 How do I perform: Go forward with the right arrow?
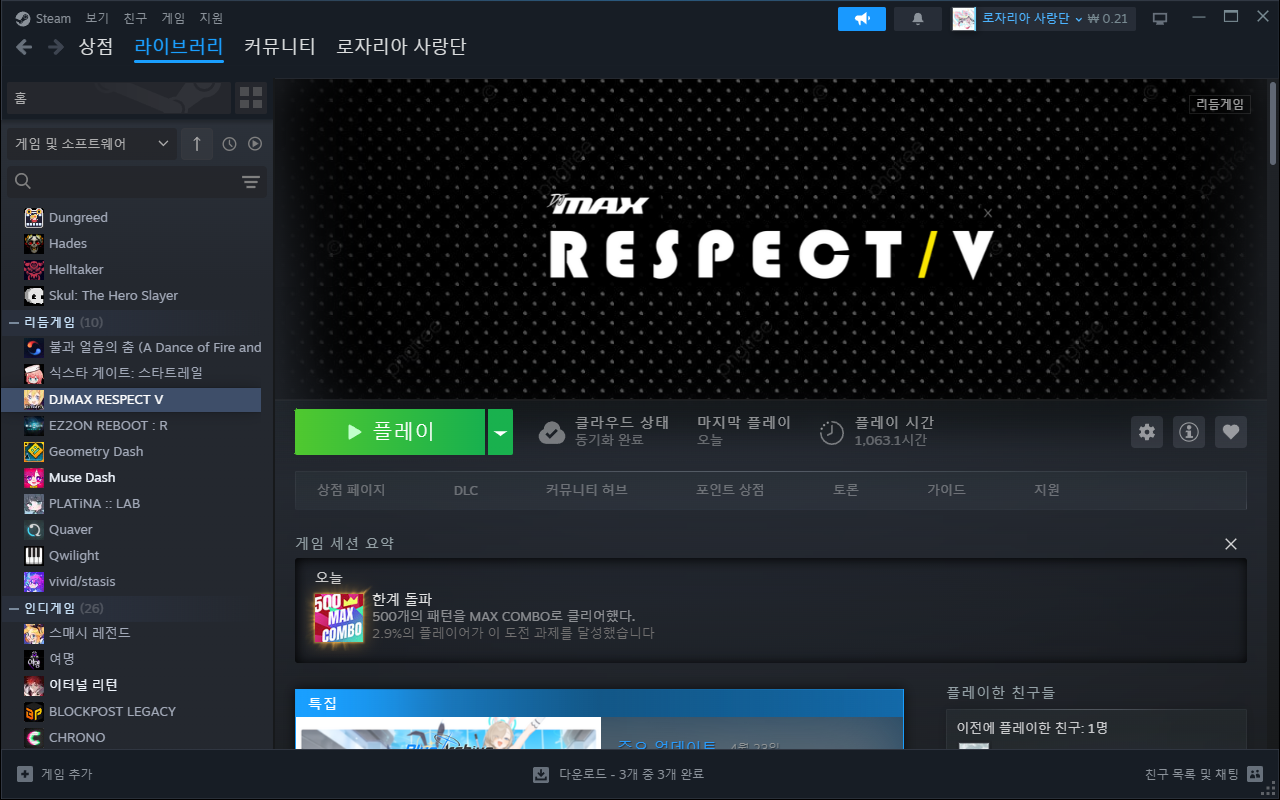tap(56, 47)
